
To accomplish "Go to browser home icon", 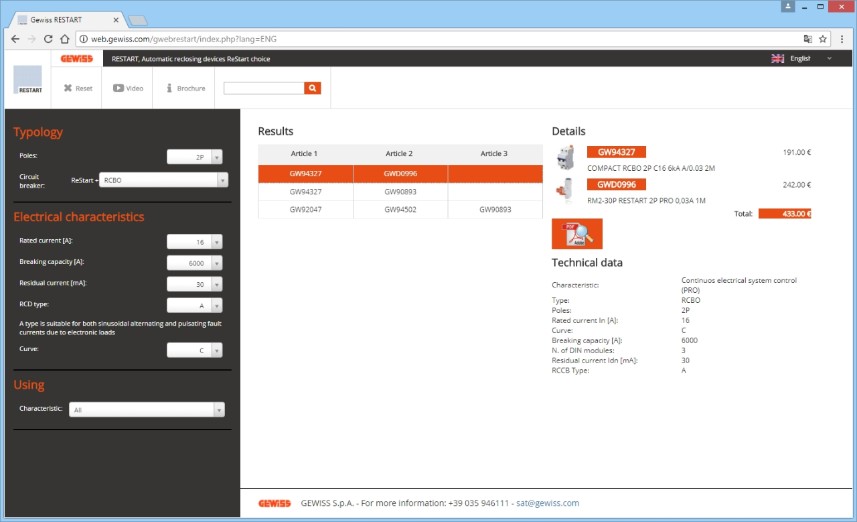I will pos(64,39).
